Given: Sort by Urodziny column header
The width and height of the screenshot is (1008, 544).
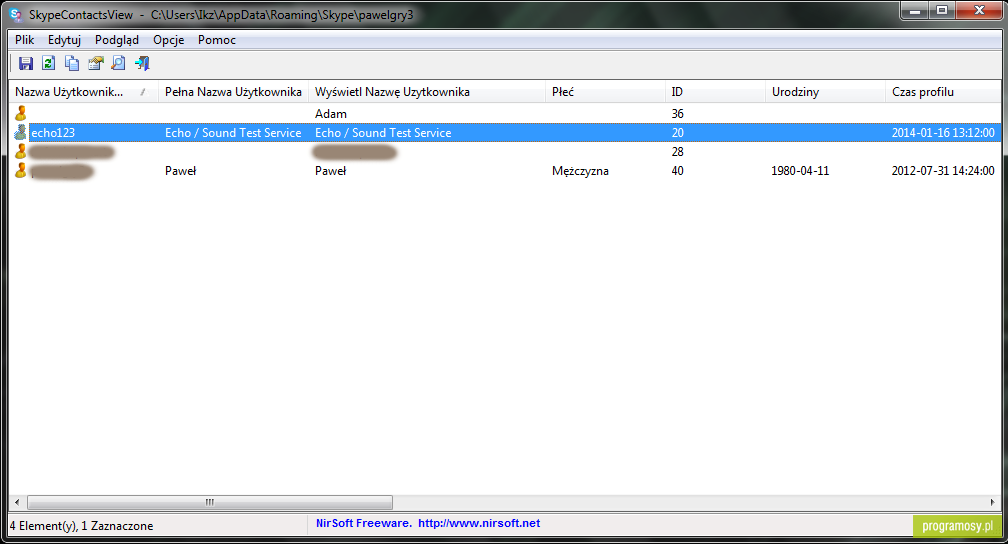Looking at the screenshot, I should click(825, 92).
